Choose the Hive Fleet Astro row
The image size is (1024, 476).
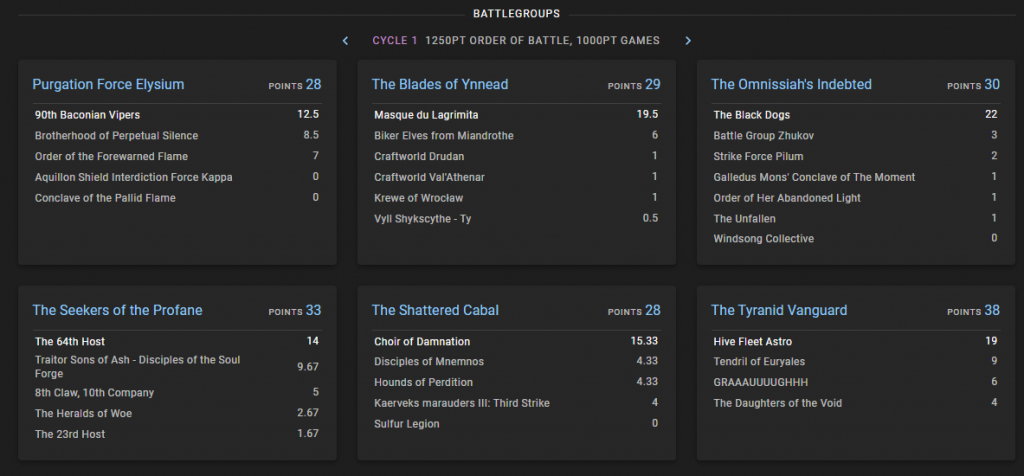tap(752, 342)
